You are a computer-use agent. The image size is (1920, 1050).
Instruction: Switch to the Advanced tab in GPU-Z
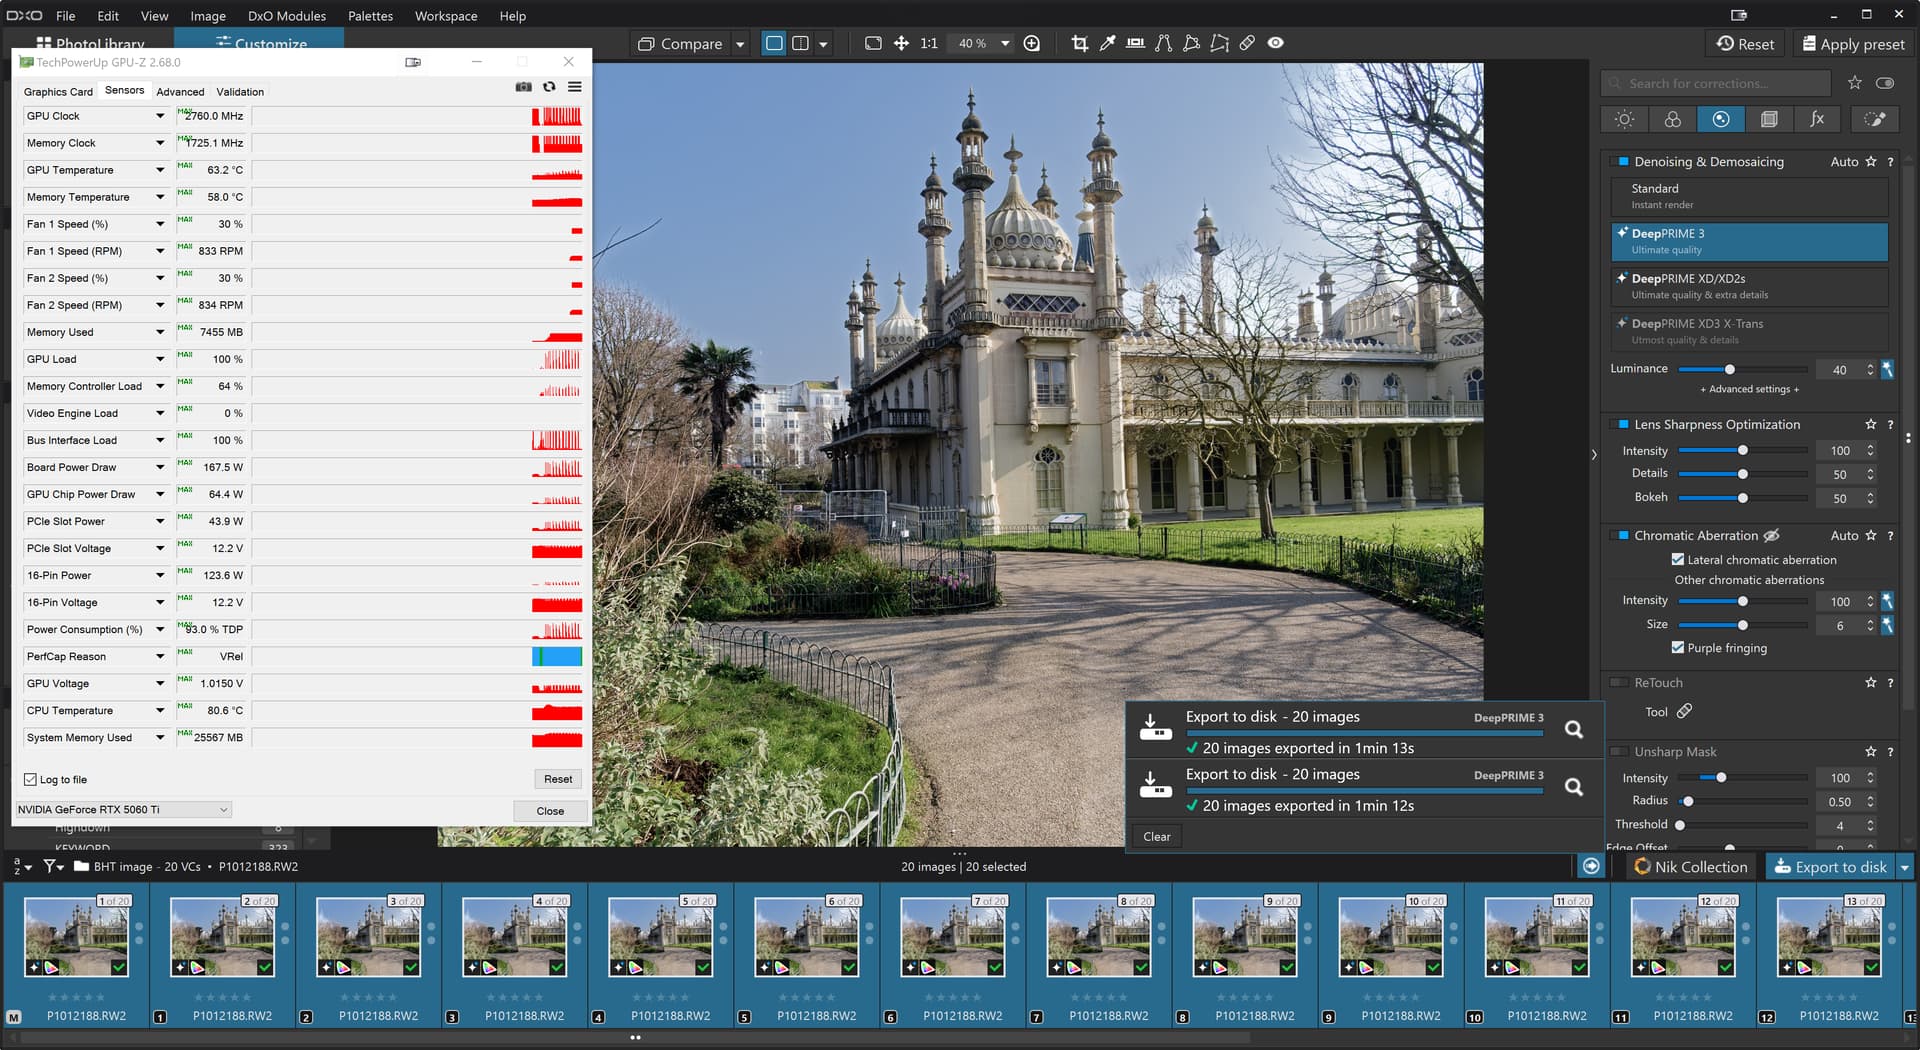[180, 91]
